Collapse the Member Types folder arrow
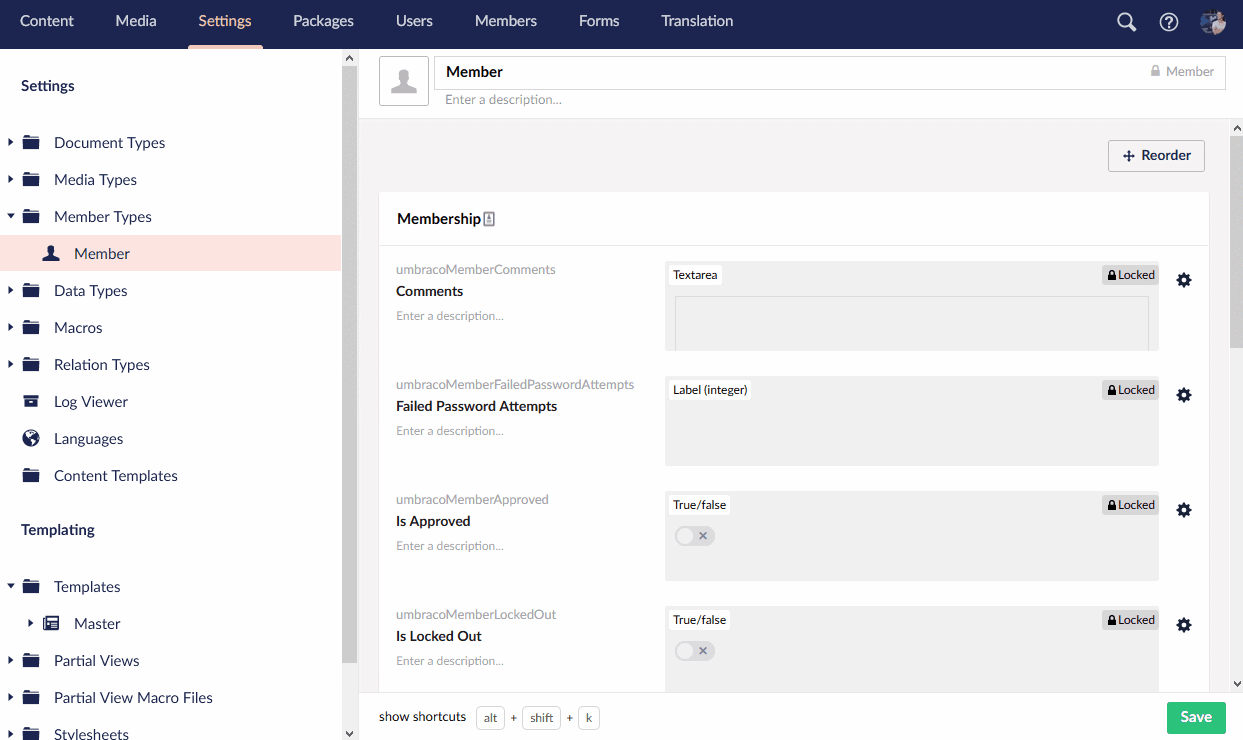Screen dimensions: 1243x740 point(11,217)
